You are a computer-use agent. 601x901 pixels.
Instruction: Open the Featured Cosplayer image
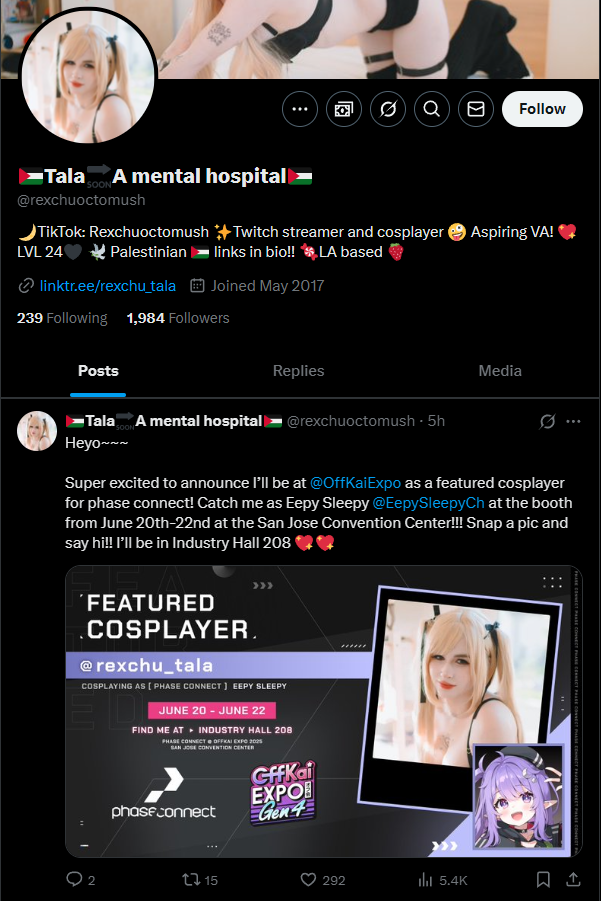[324, 711]
